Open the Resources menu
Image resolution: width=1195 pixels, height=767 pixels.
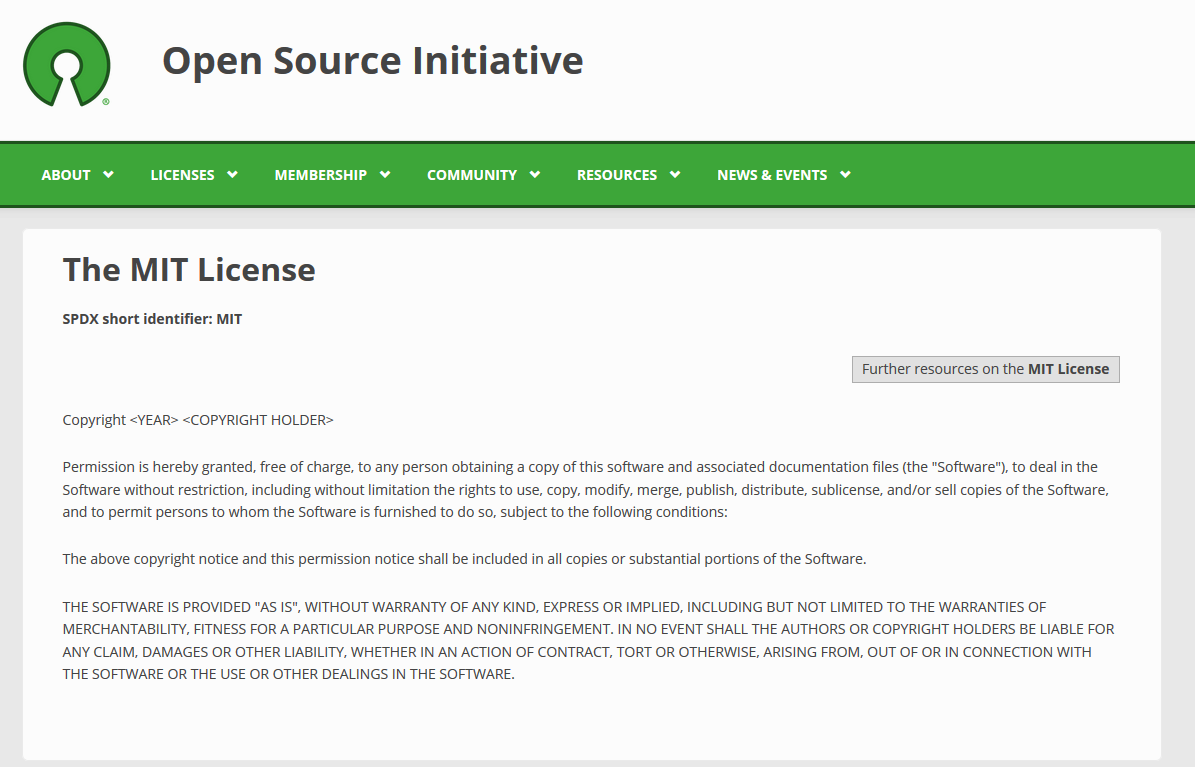pyautogui.click(x=616, y=175)
